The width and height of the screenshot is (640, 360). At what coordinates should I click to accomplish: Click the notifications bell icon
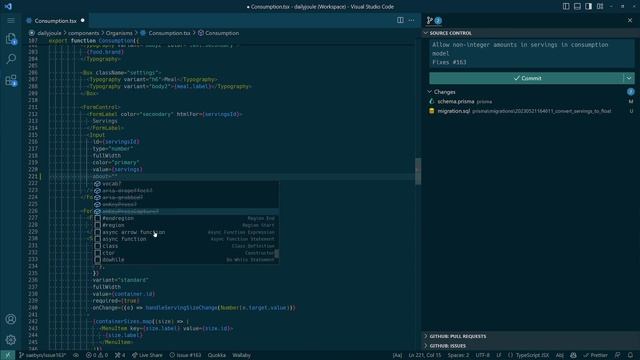coord(630,355)
